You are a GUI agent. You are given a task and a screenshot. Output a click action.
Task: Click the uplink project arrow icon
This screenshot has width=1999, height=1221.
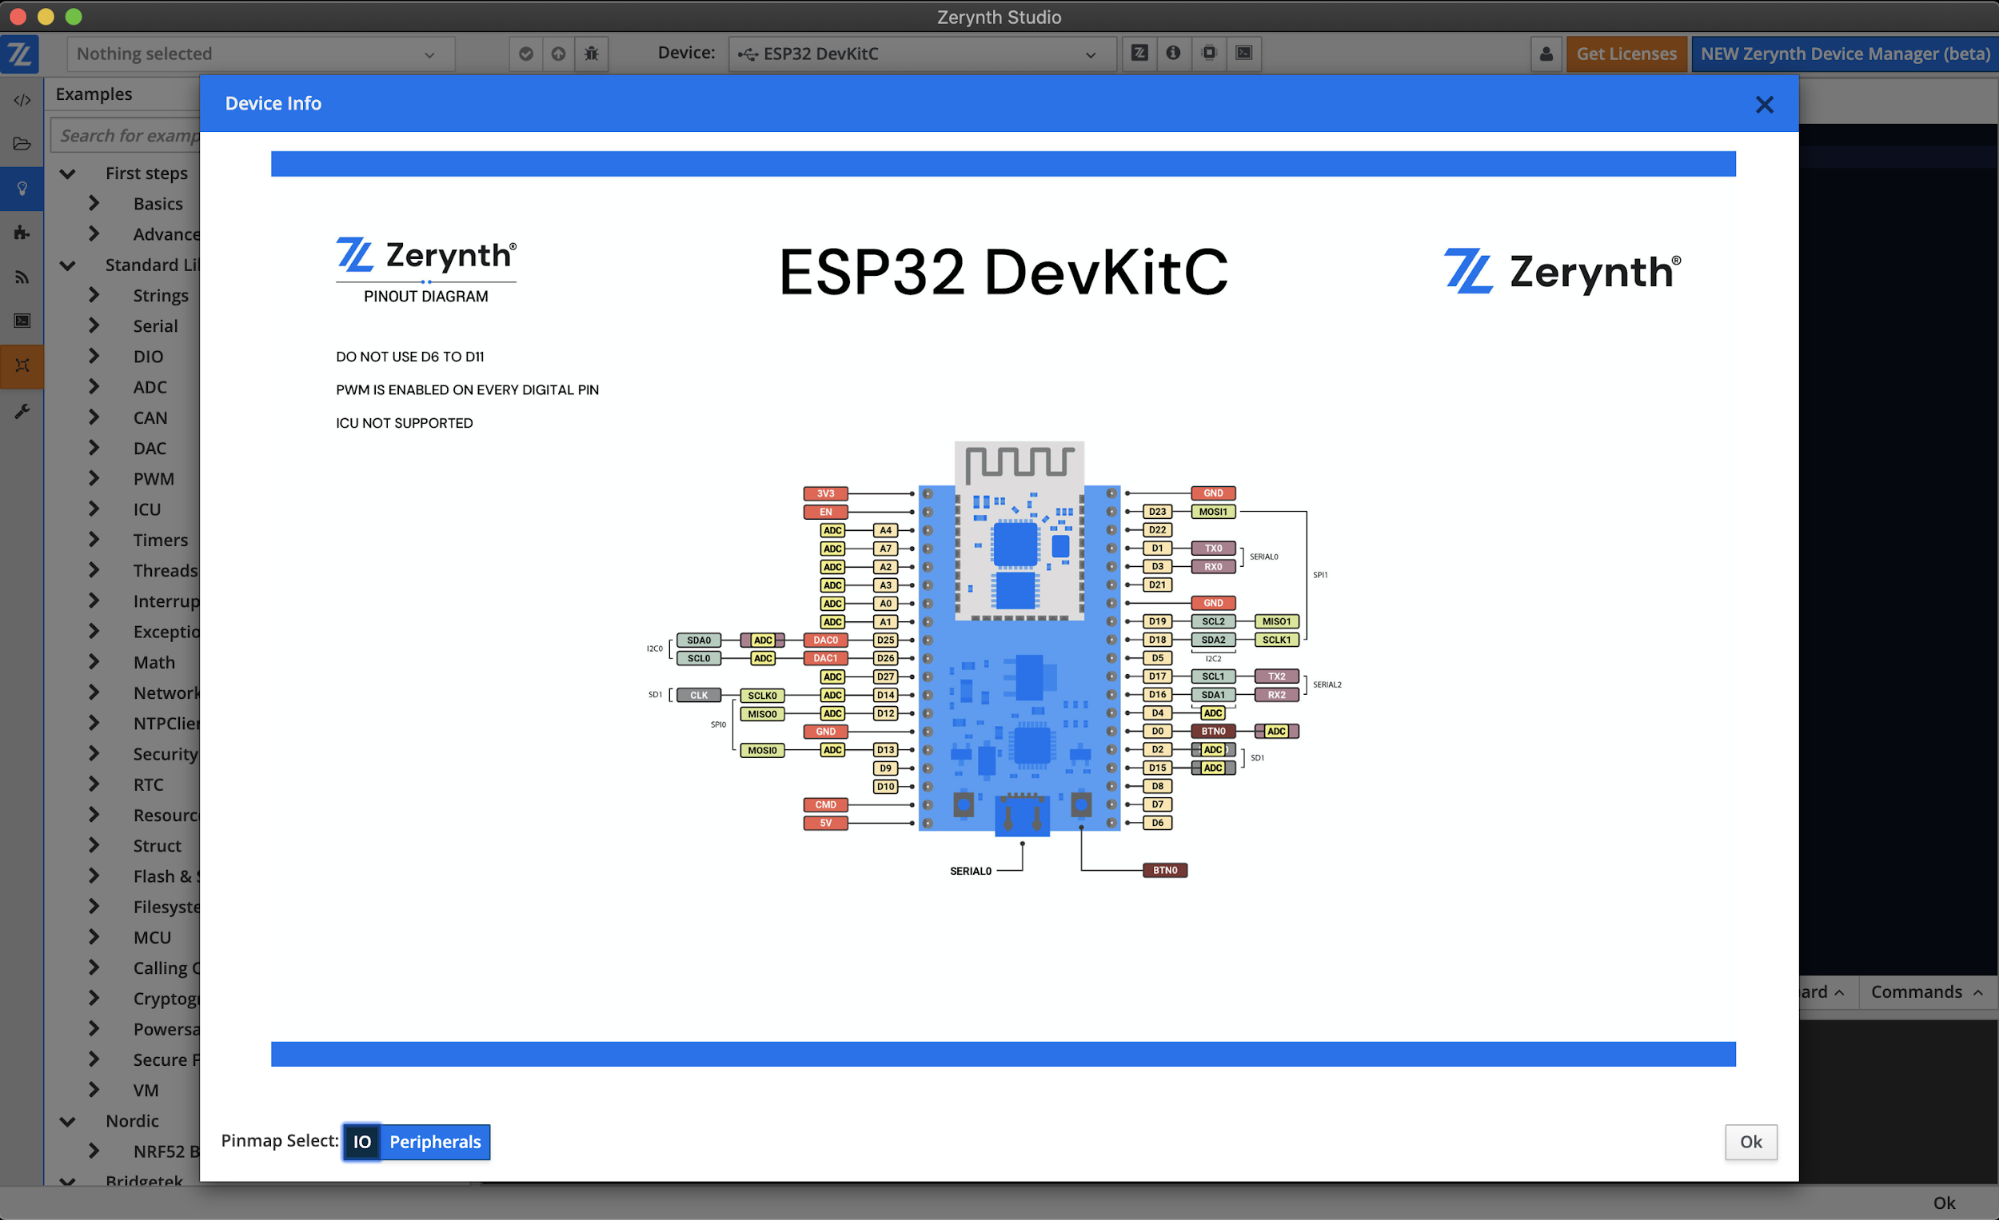(x=559, y=54)
